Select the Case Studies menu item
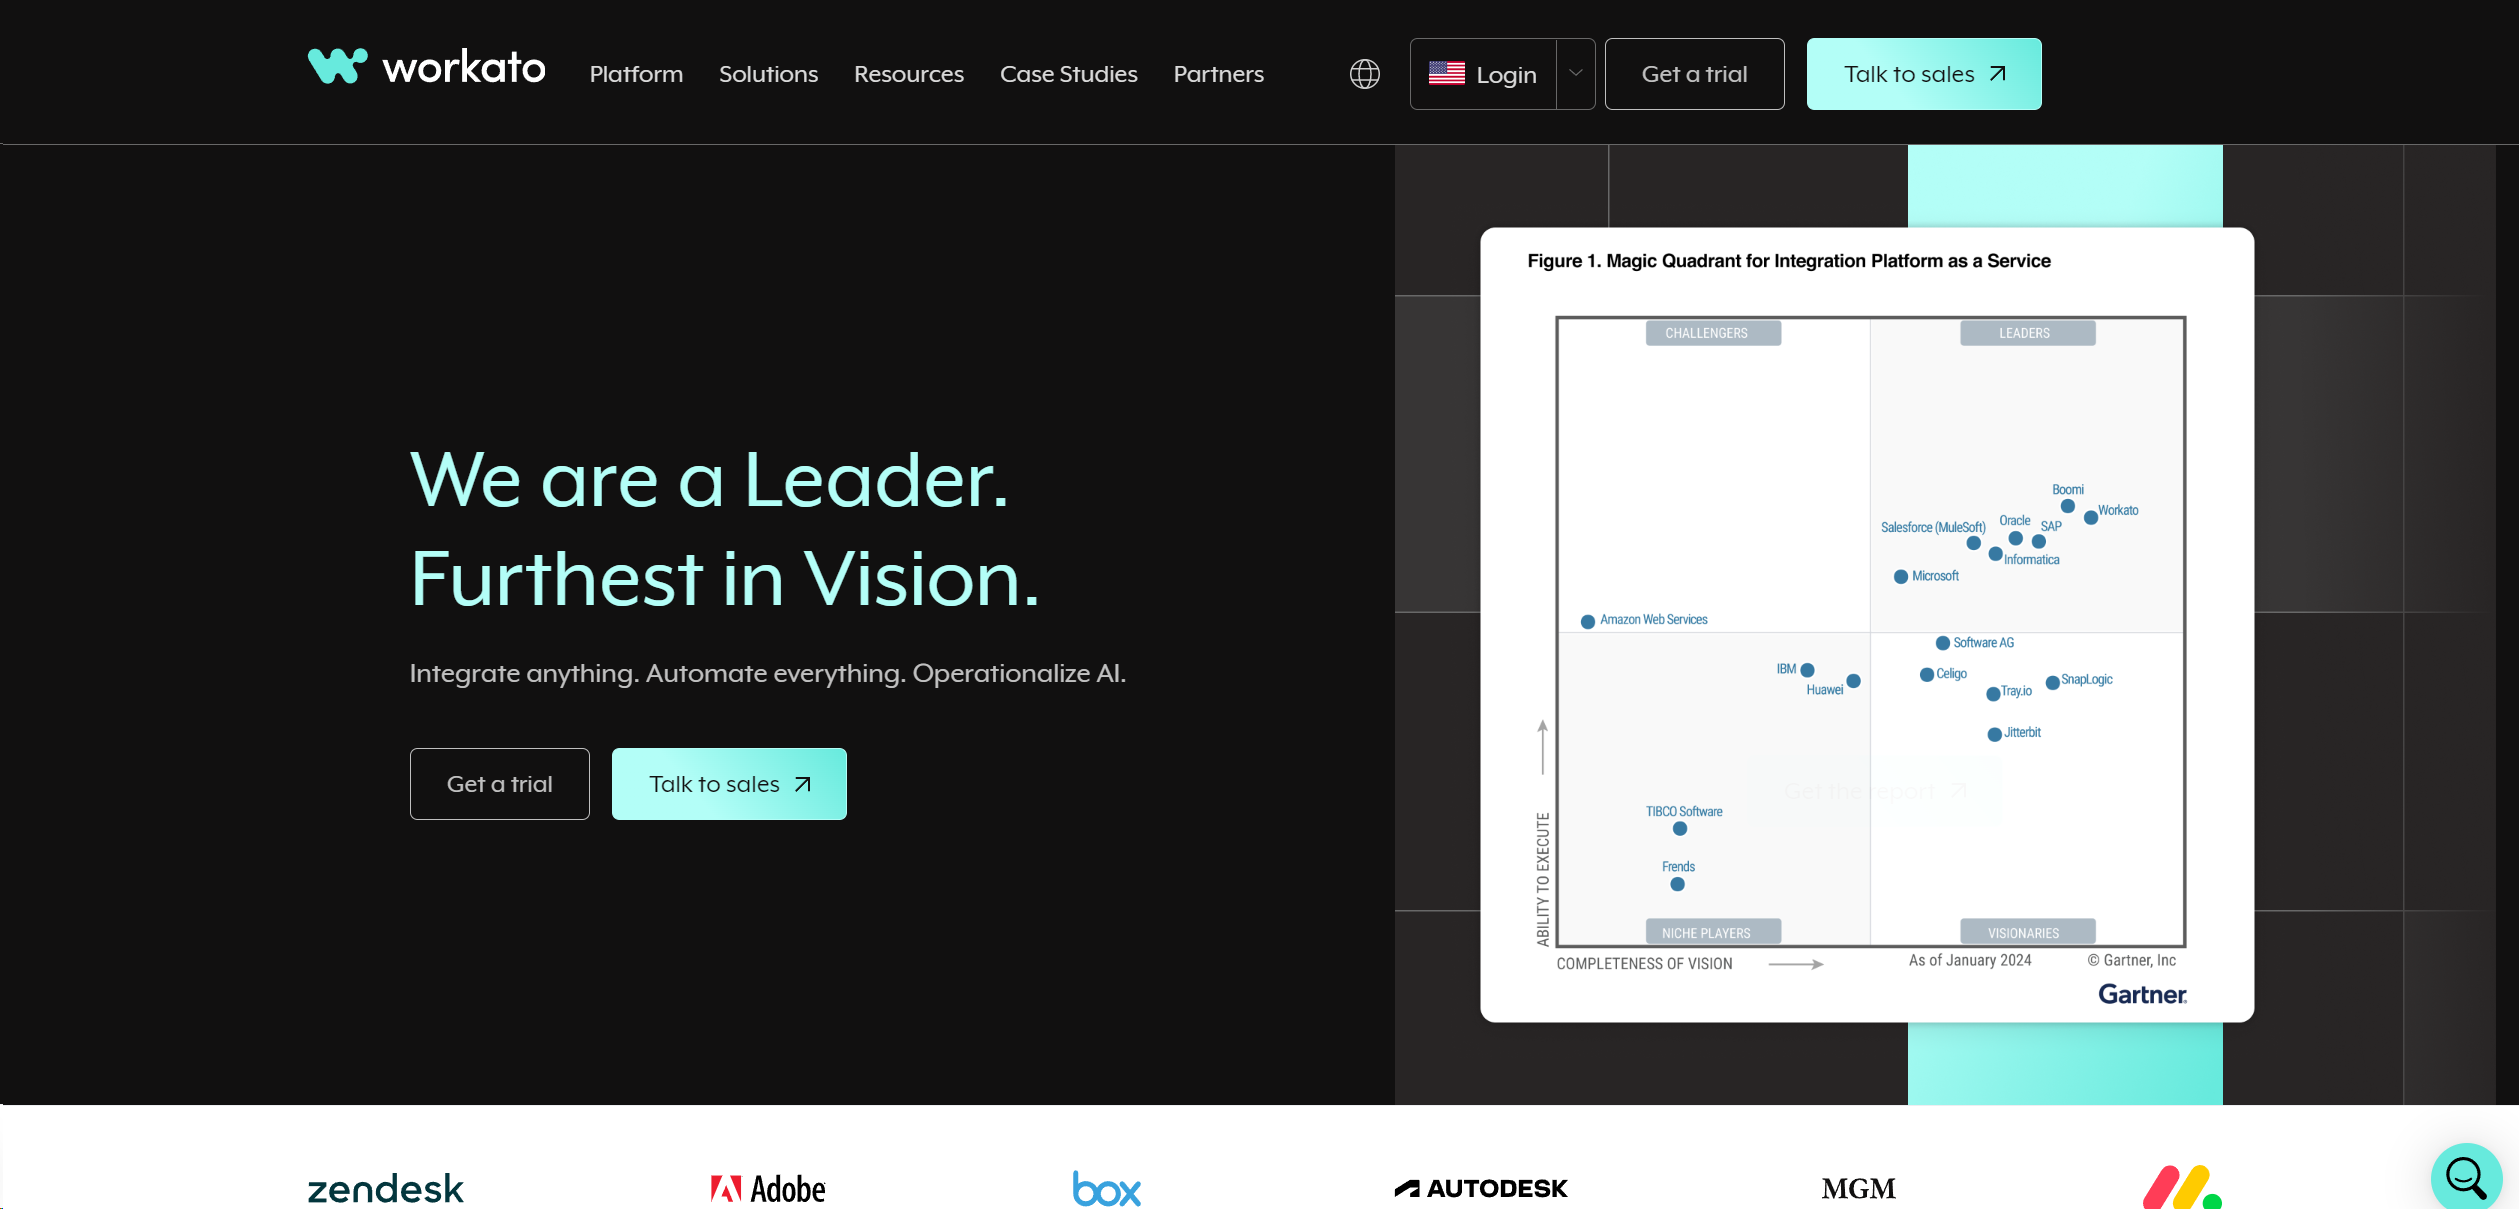2519x1209 pixels. click(x=1068, y=72)
